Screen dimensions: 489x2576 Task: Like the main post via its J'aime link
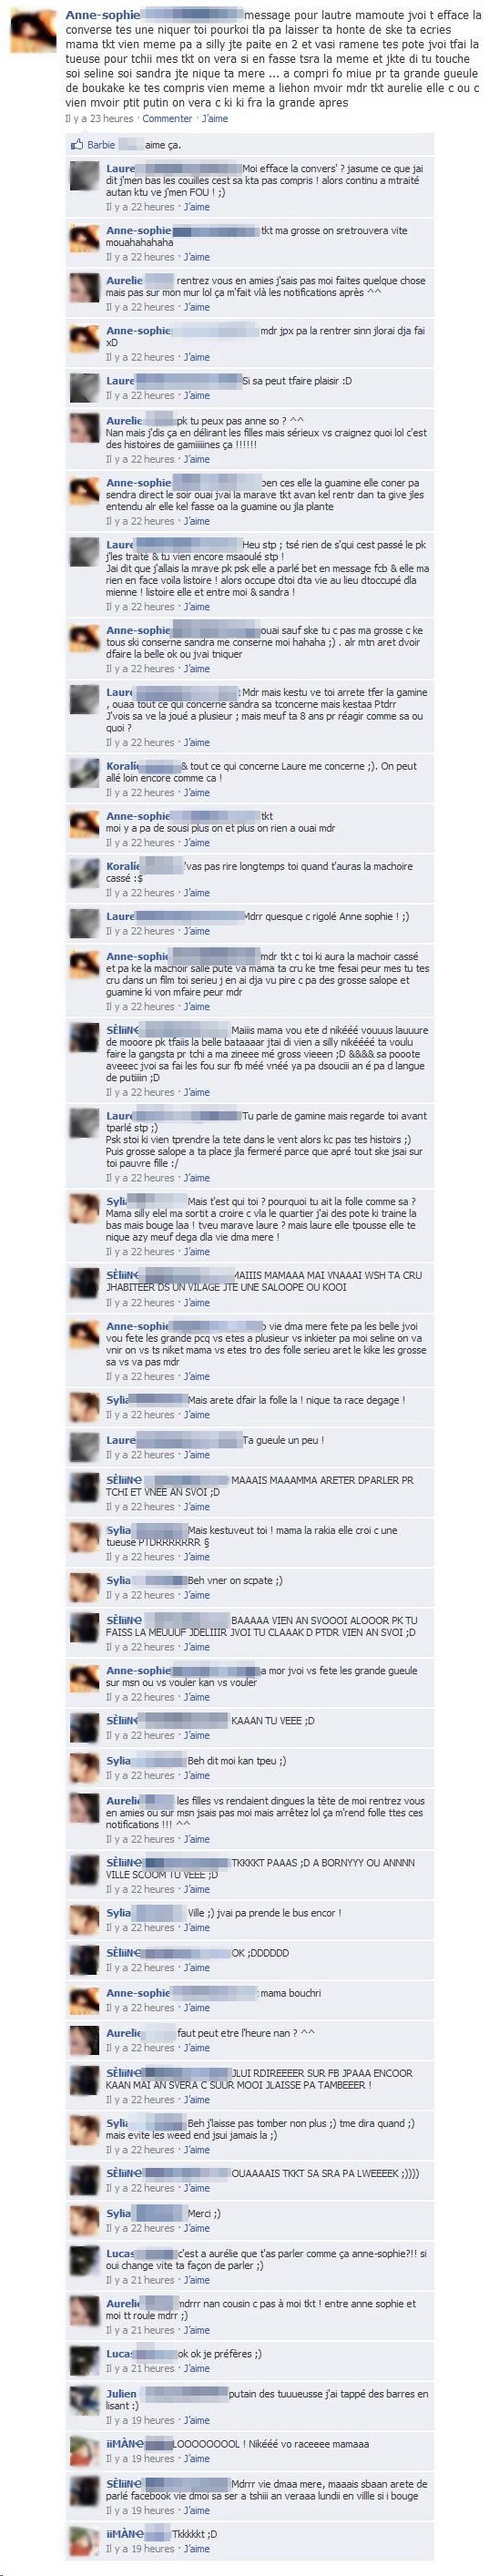coord(215,118)
